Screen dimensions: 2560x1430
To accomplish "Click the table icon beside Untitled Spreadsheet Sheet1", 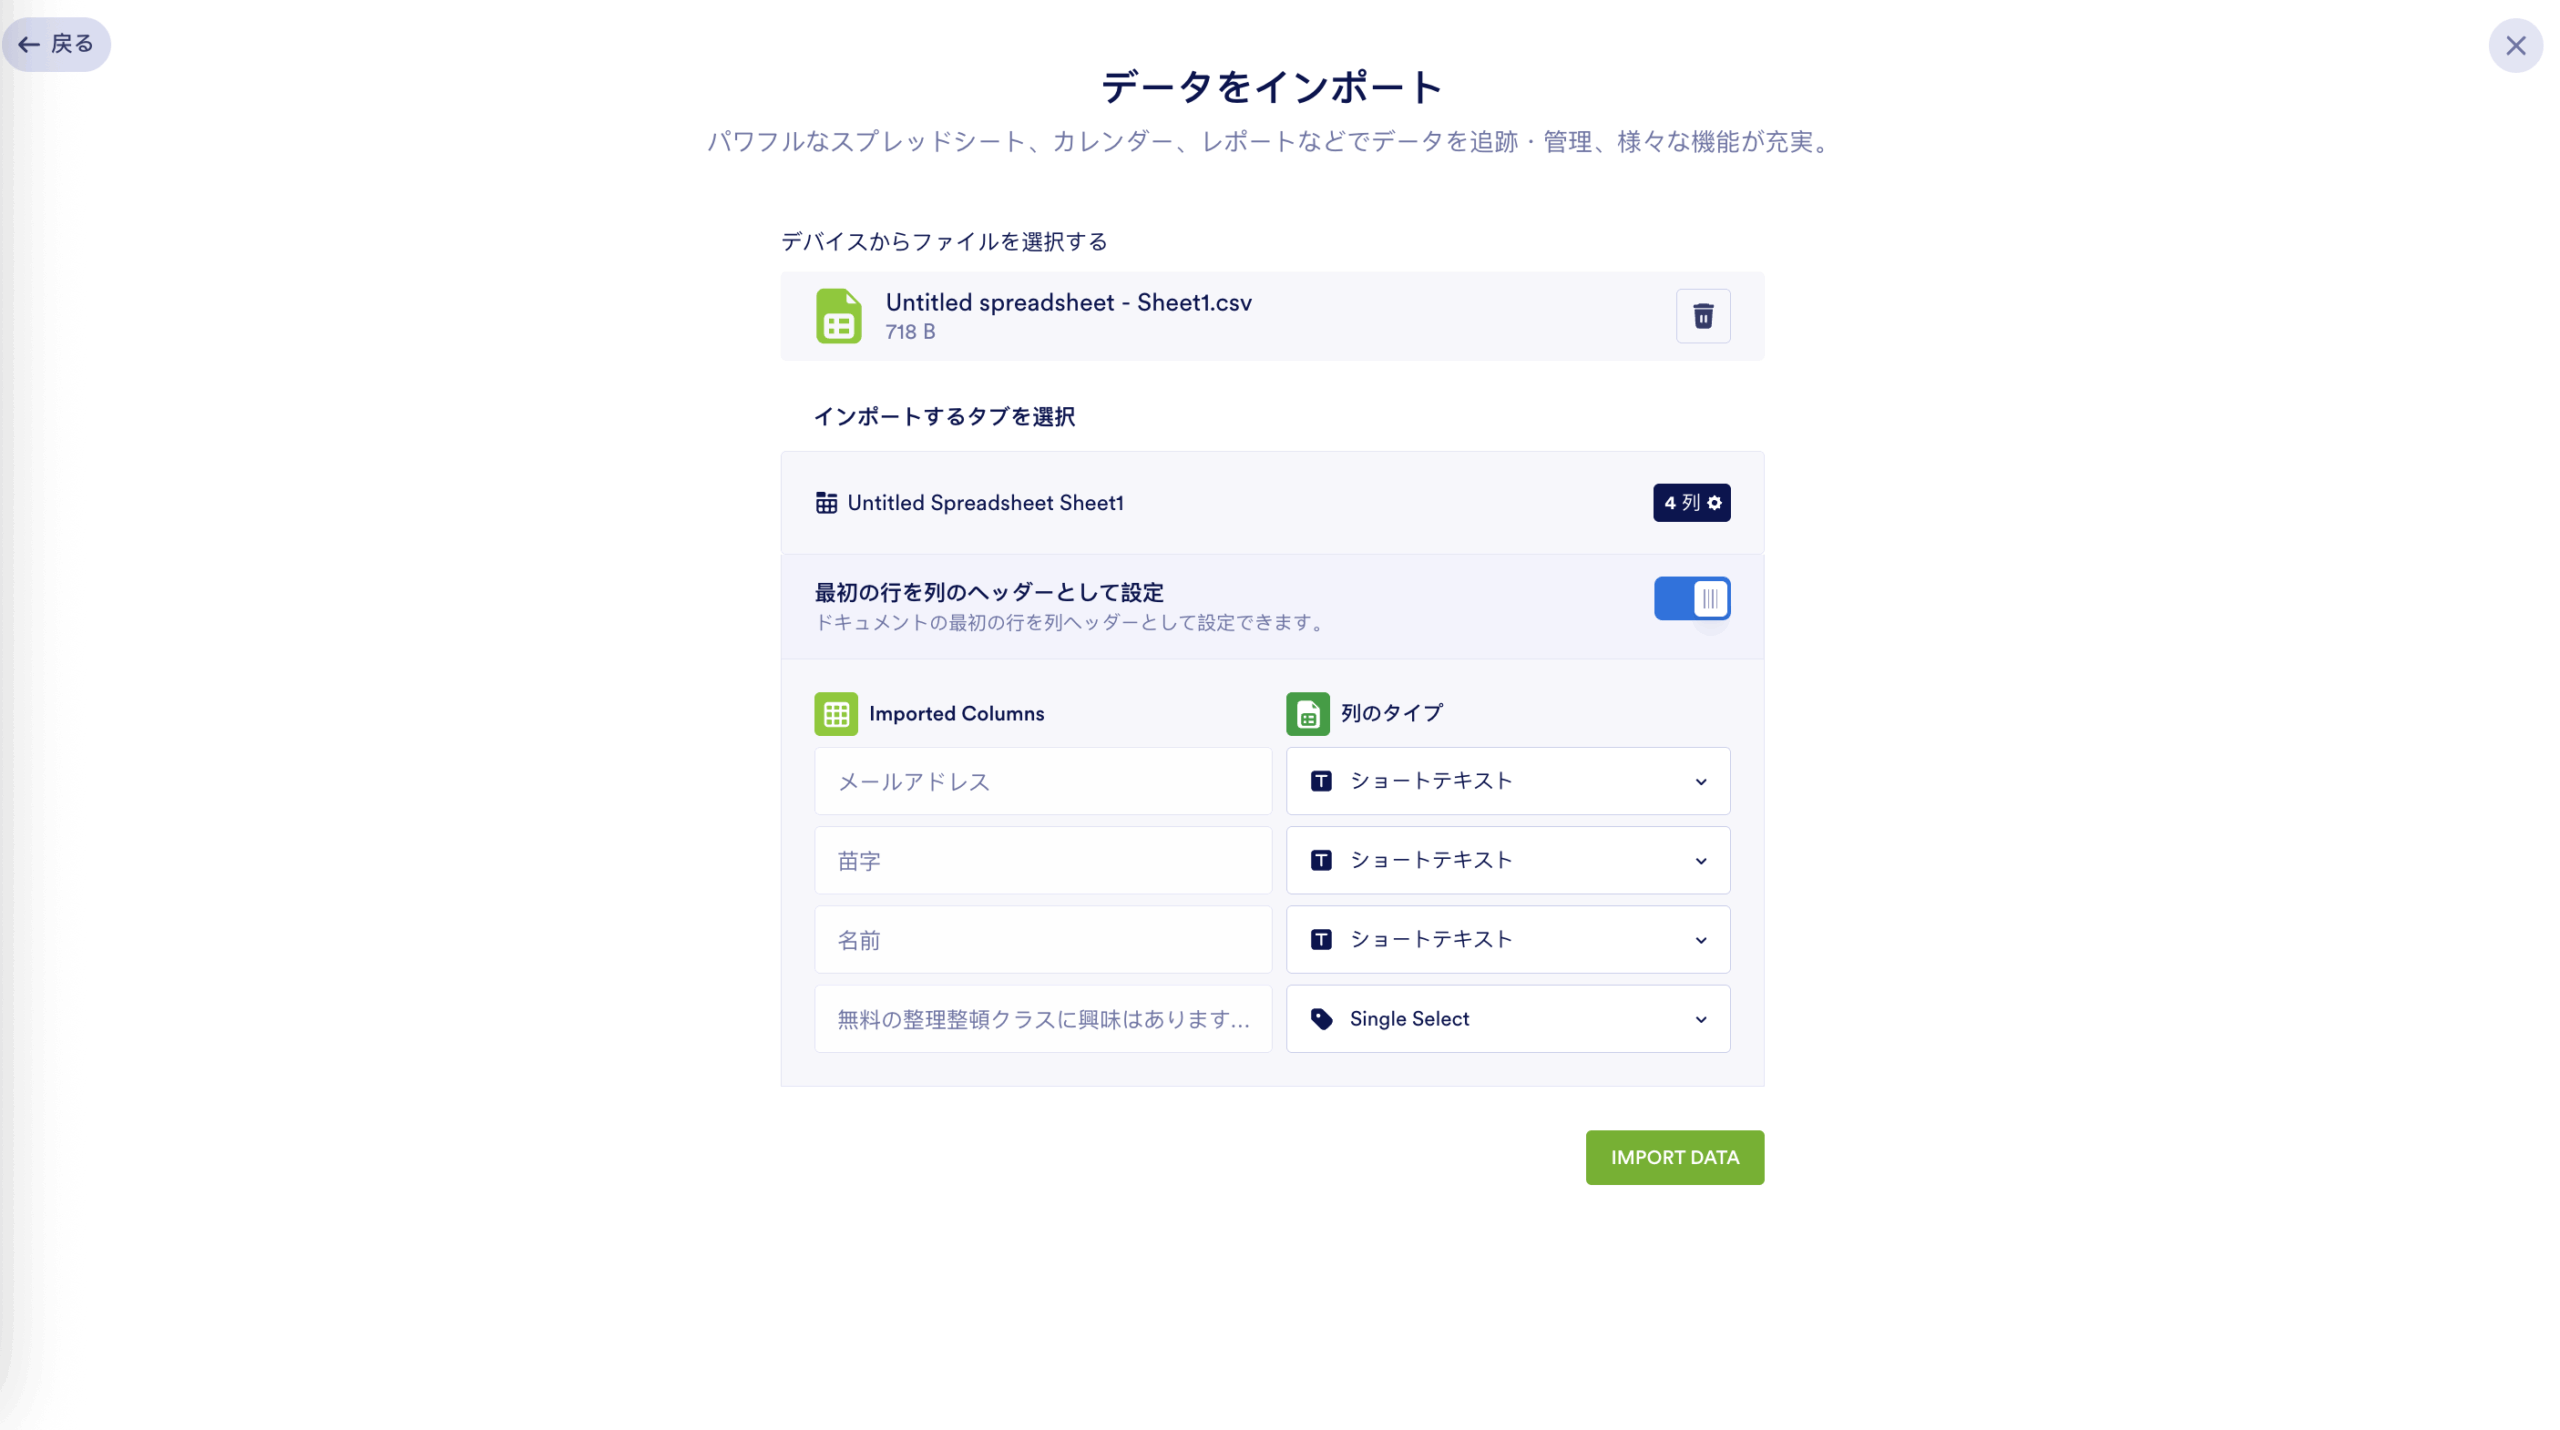I will point(826,503).
